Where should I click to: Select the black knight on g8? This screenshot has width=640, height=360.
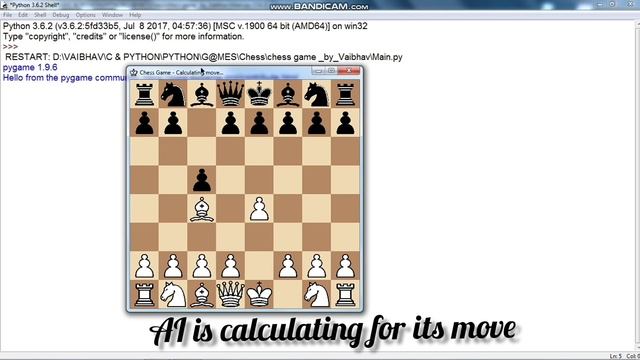pyautogui.click(x=317, y=94)
